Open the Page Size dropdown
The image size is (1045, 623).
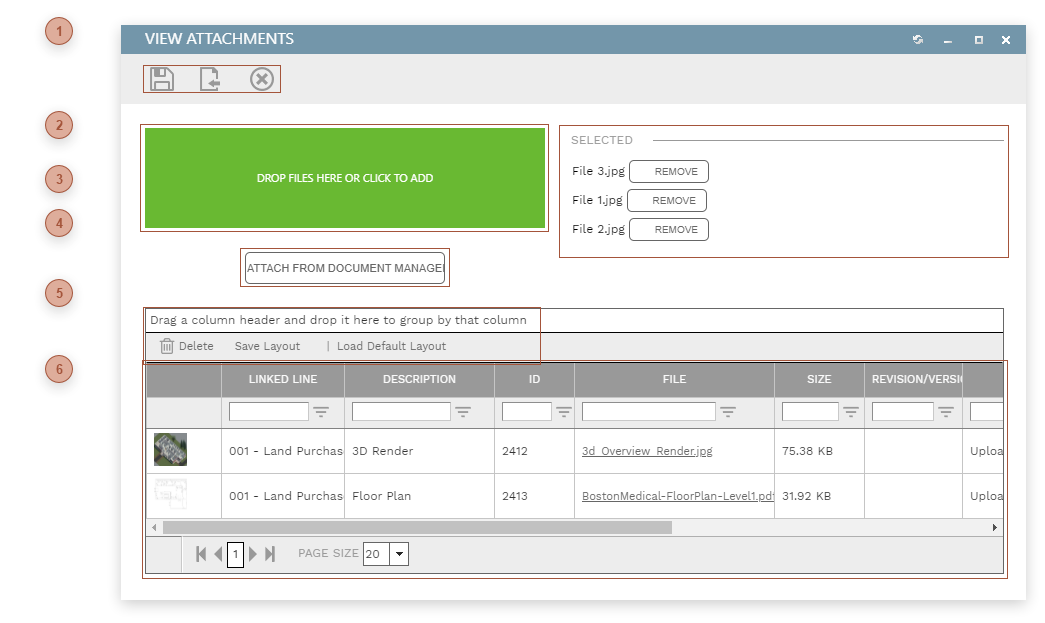point(398,553)
